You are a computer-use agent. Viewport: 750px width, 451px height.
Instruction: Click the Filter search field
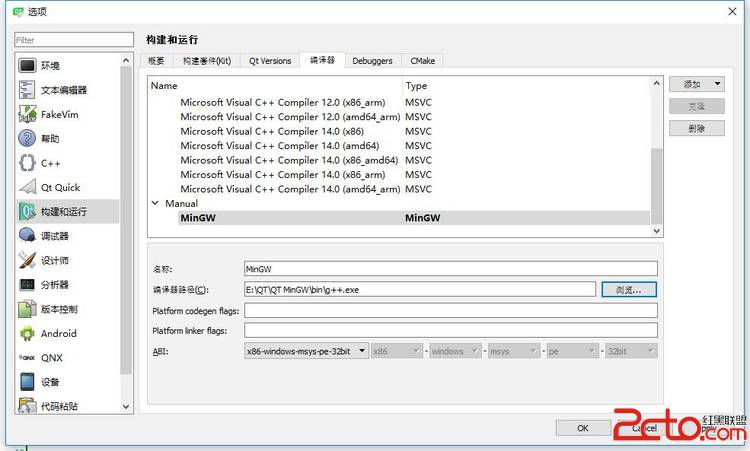tap(74, 40)
